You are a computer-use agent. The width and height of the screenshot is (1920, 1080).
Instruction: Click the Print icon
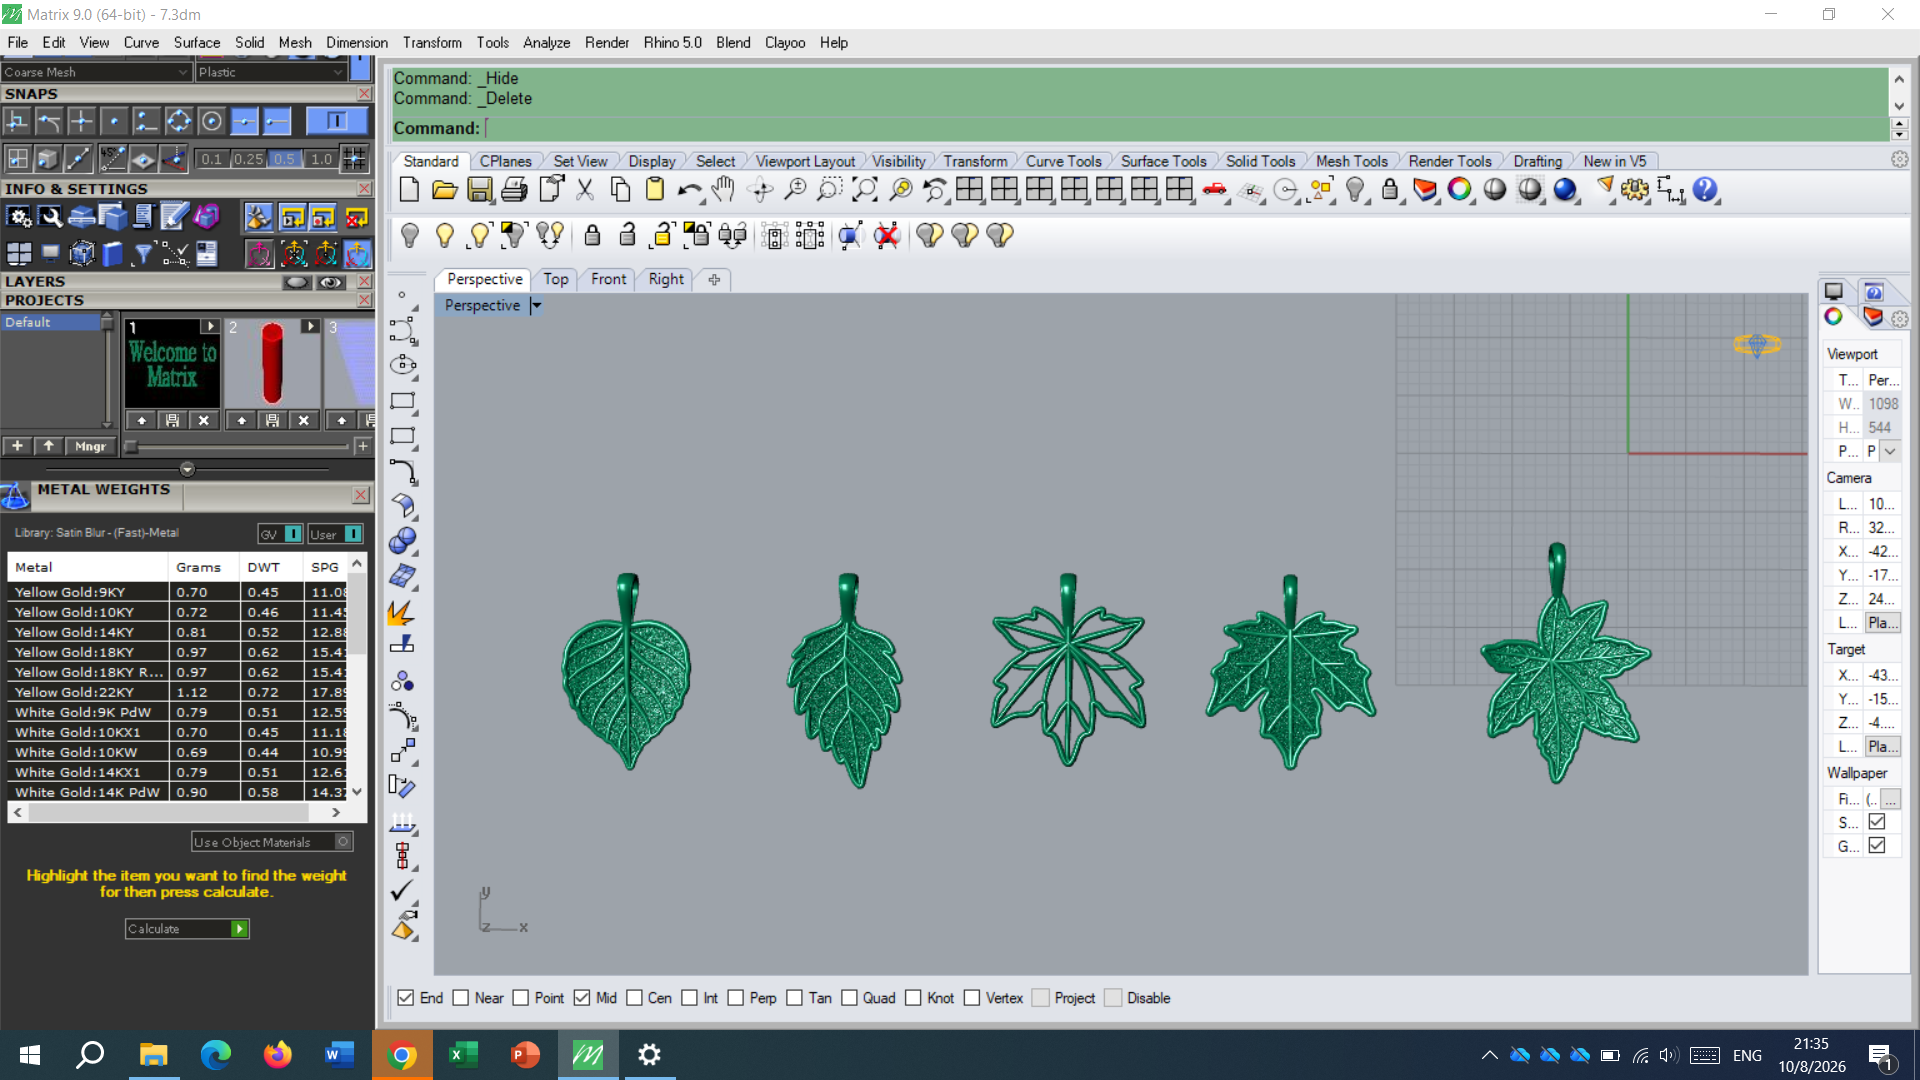coord(515,190)
